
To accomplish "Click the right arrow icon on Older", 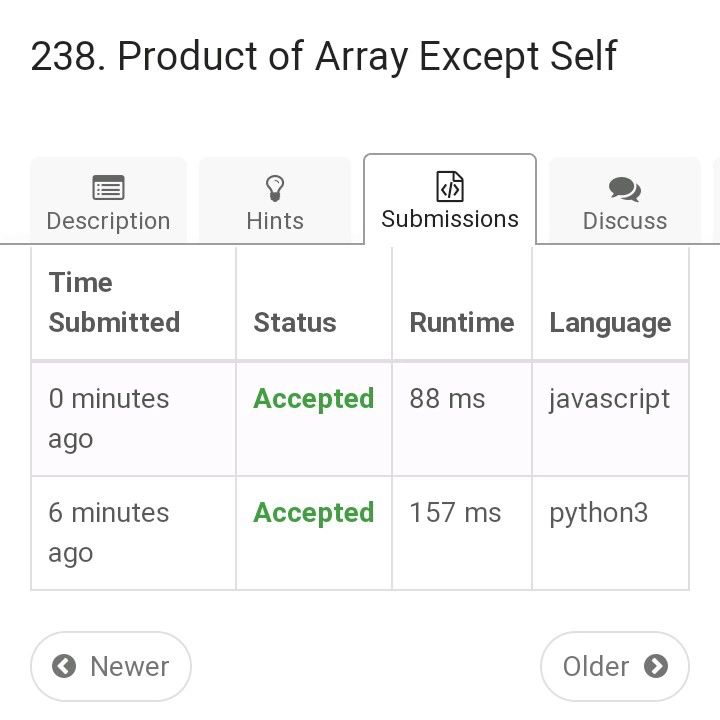I will pyautogui.click(x=656, y=666).
